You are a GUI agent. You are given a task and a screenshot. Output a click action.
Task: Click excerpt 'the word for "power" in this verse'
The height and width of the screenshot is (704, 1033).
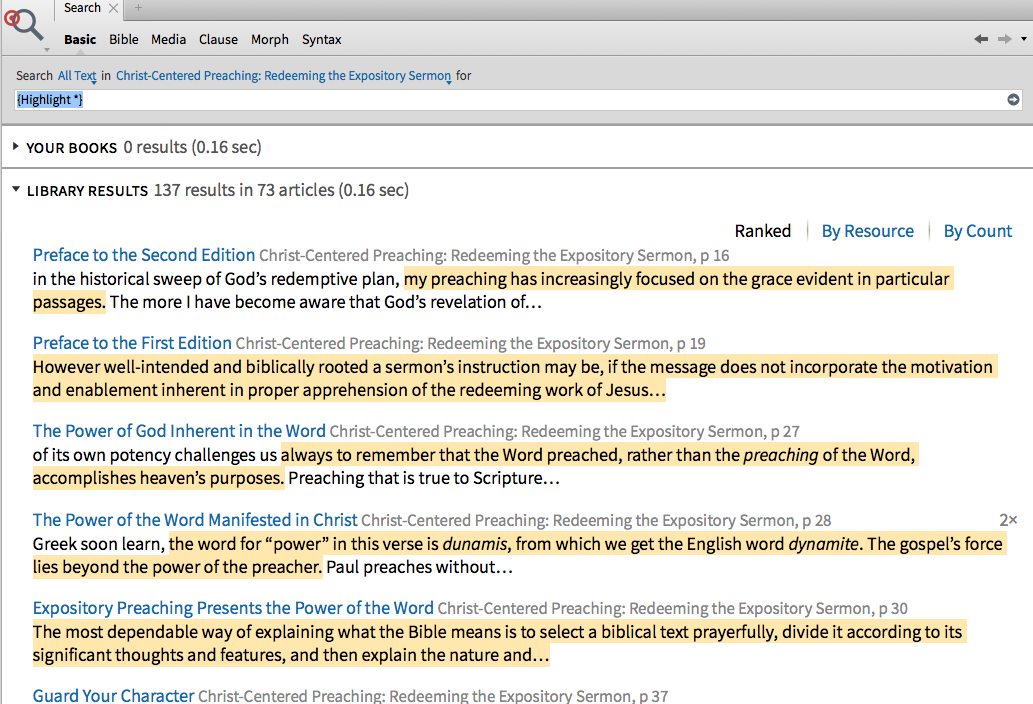(x=304, y=544)
